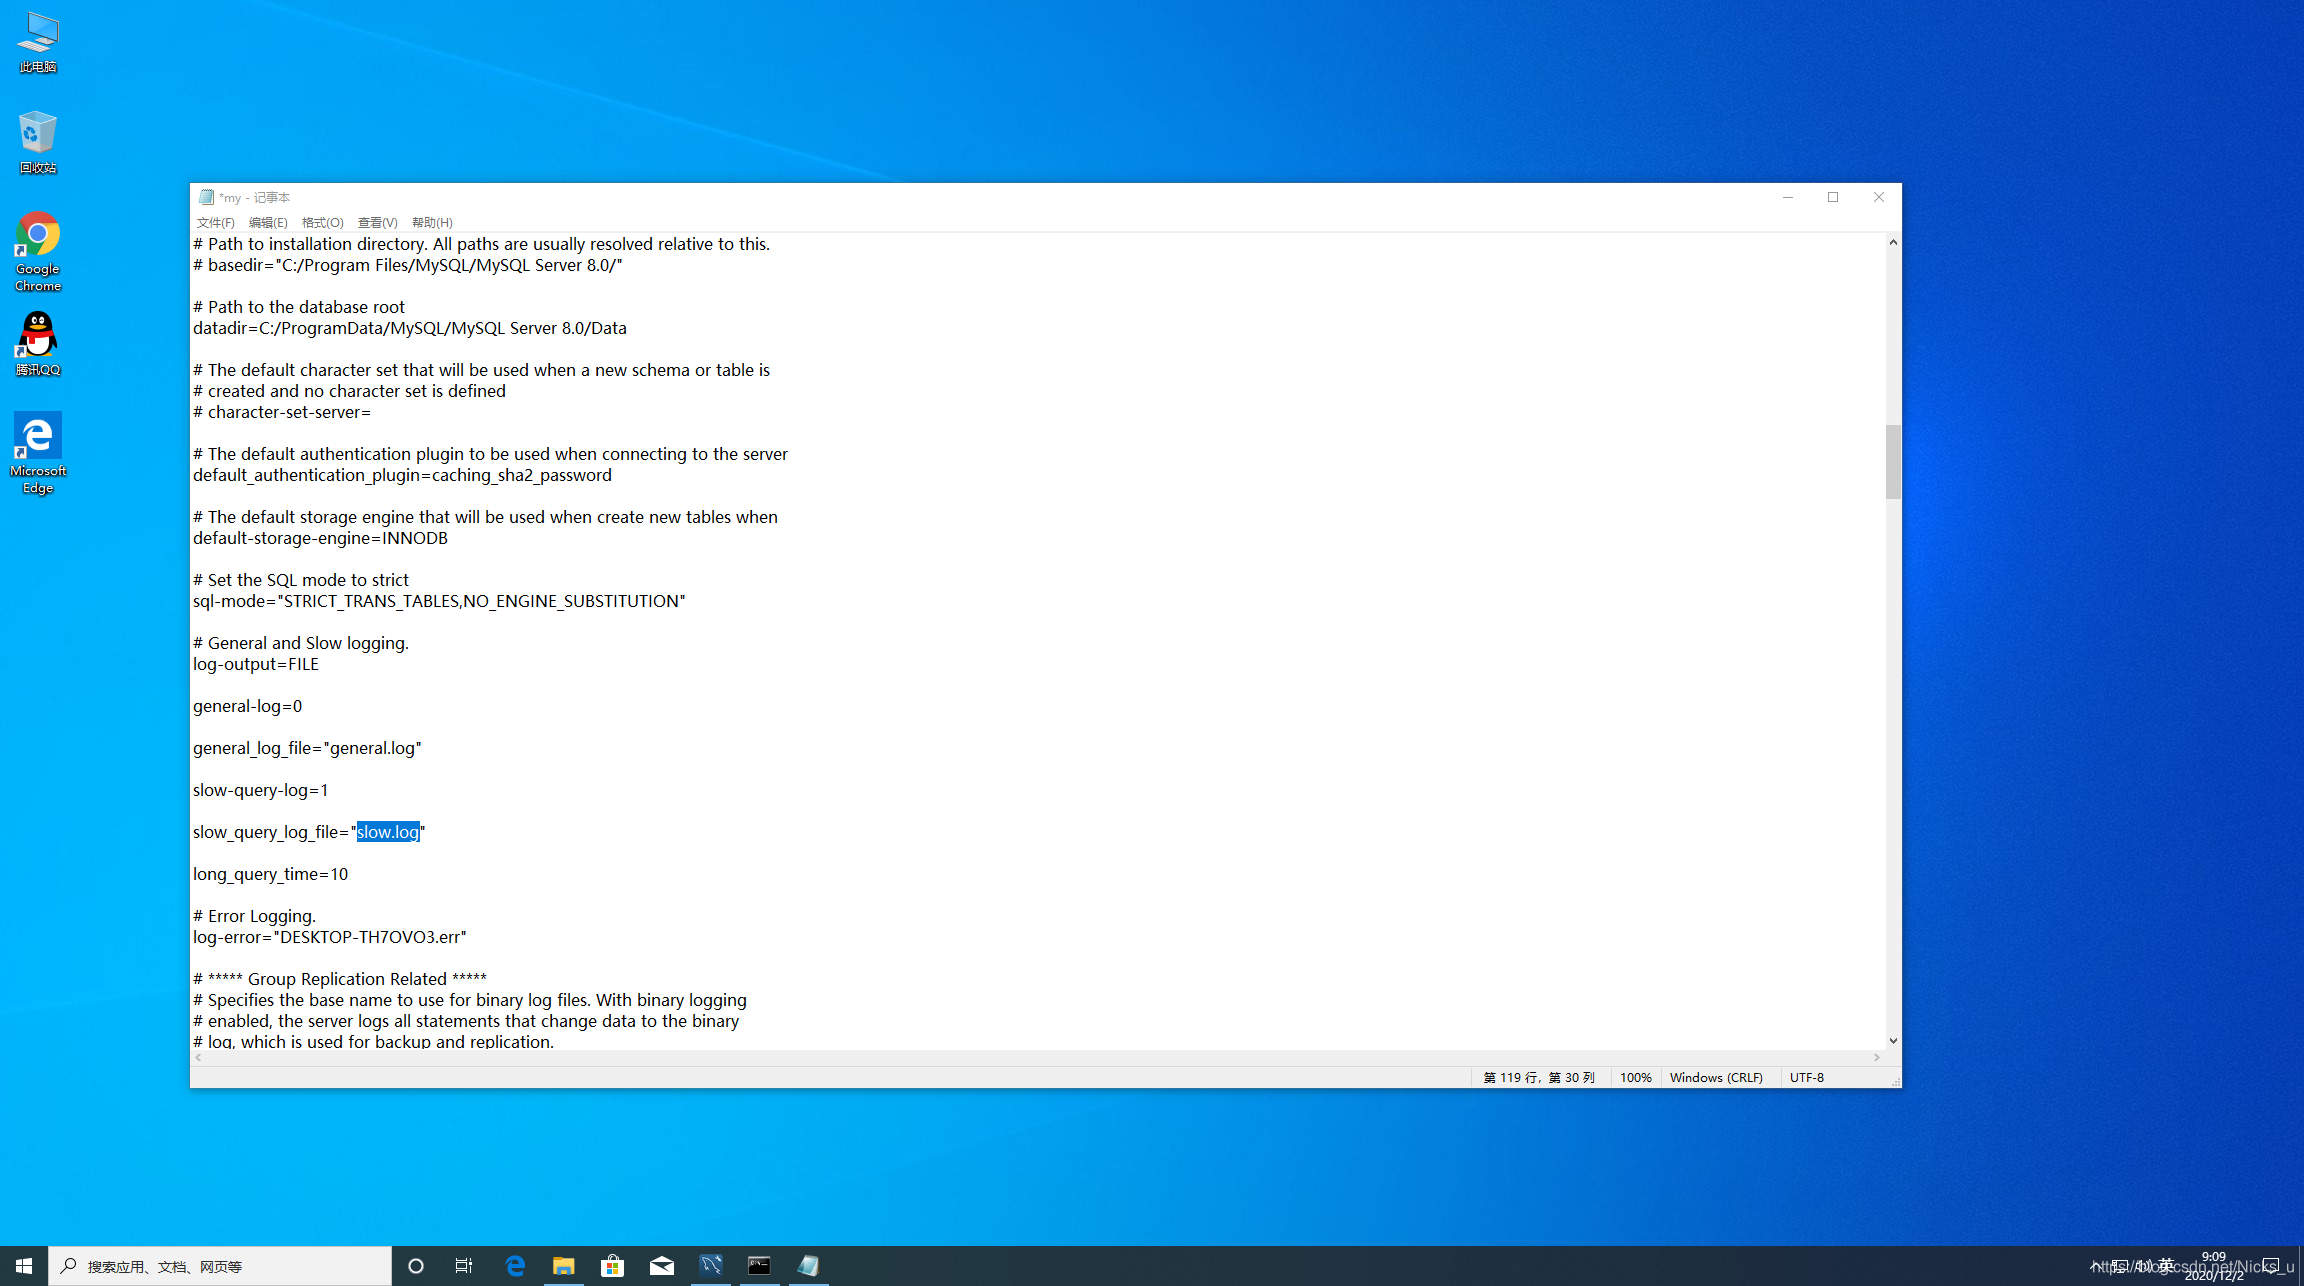Open the 编辑(E) Edit menu
The height and width of the screenshot is (1286, 2304).
point(268,222)
